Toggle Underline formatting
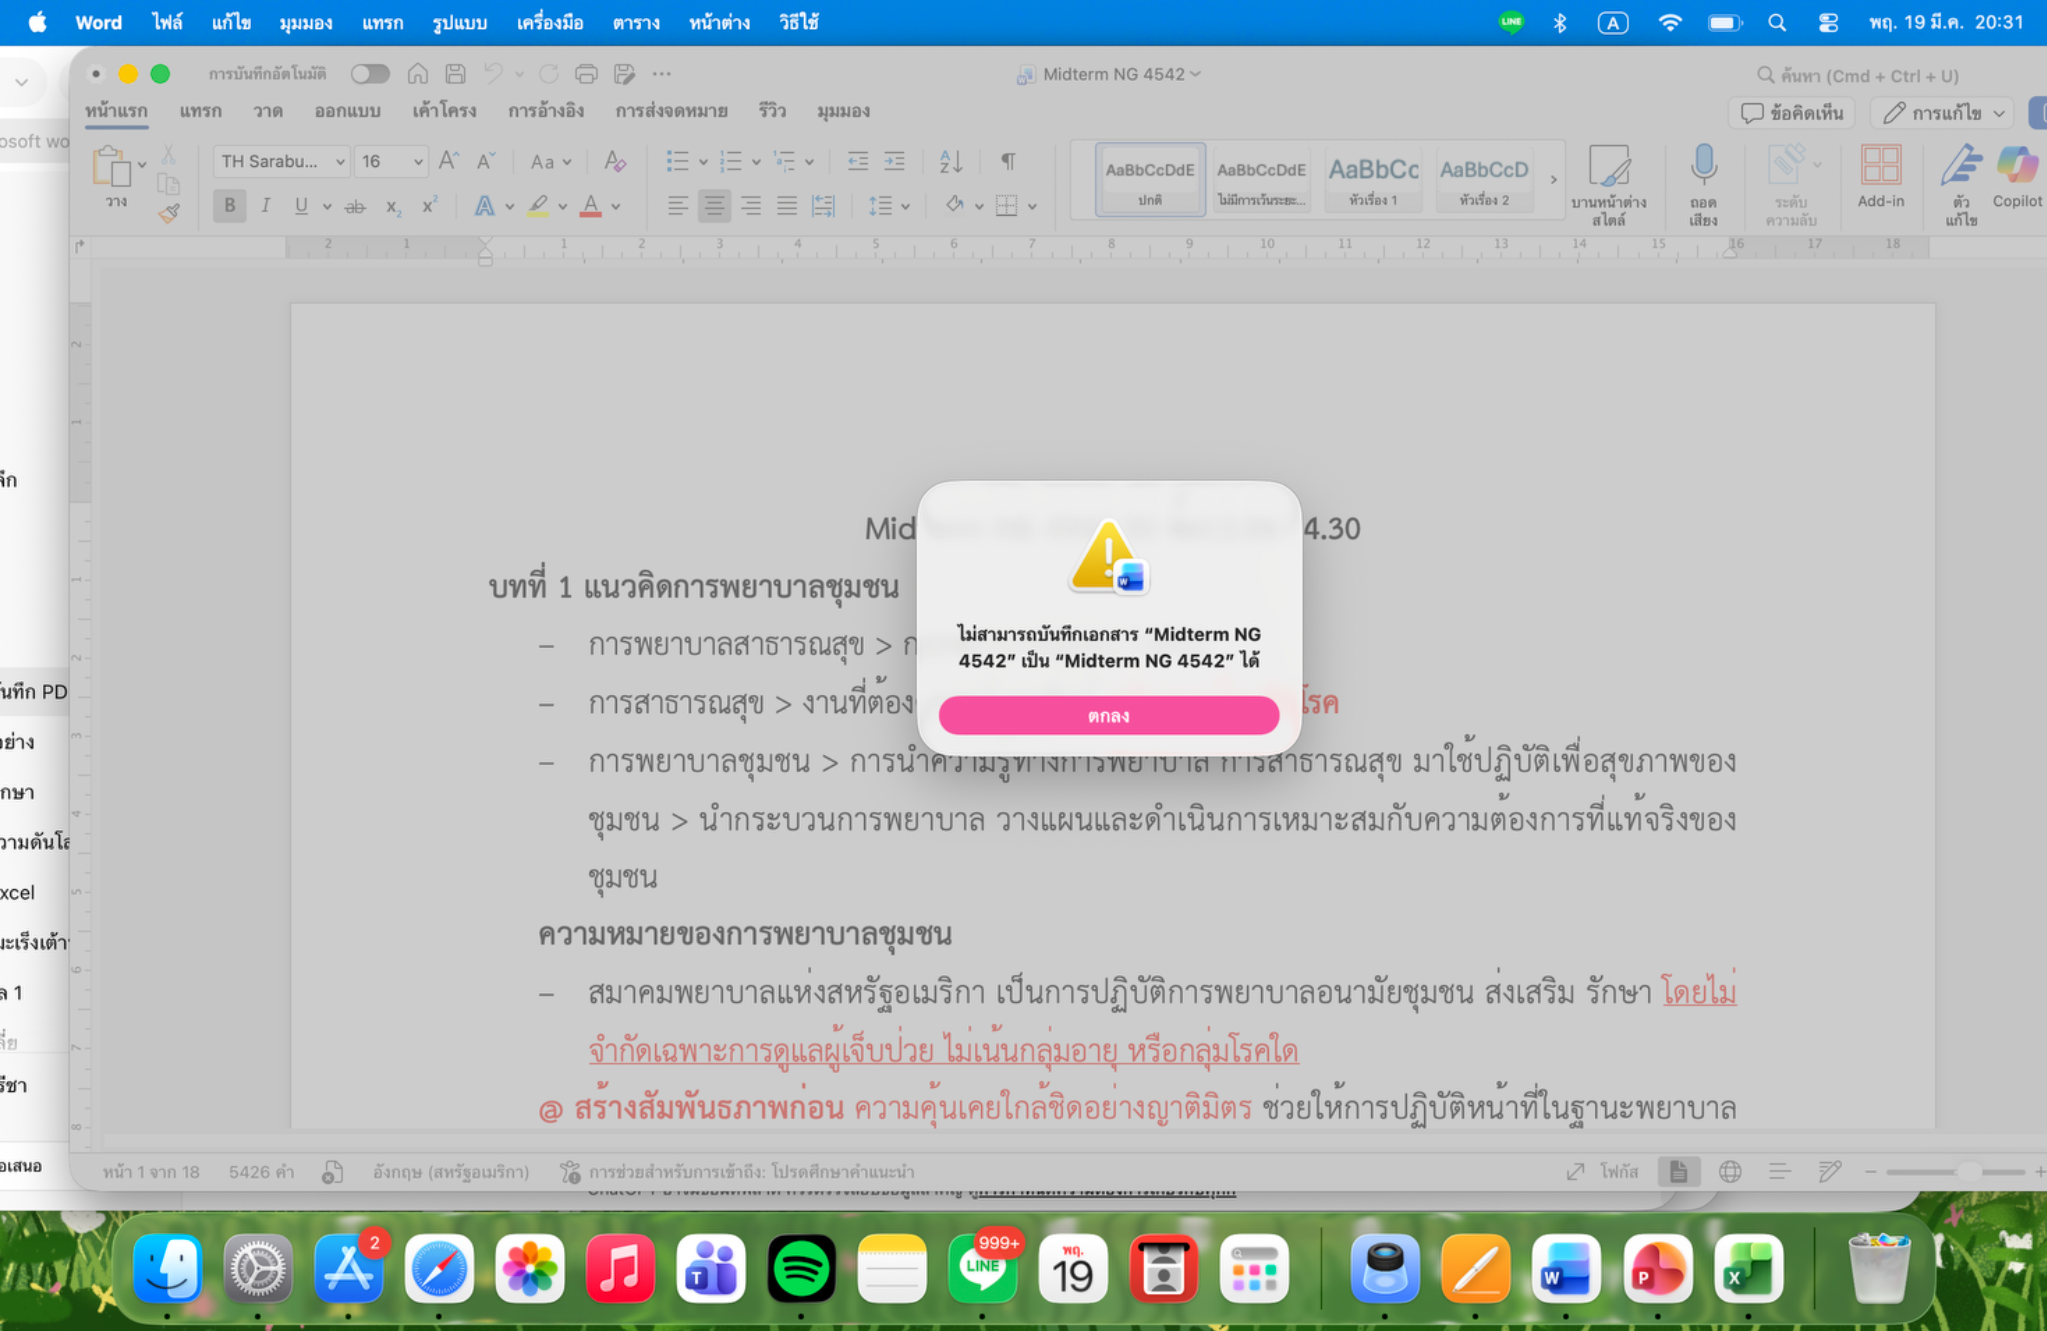The height and width of the screenshot is (1331, 2047). pyautogui.click(x=301, y=206)
